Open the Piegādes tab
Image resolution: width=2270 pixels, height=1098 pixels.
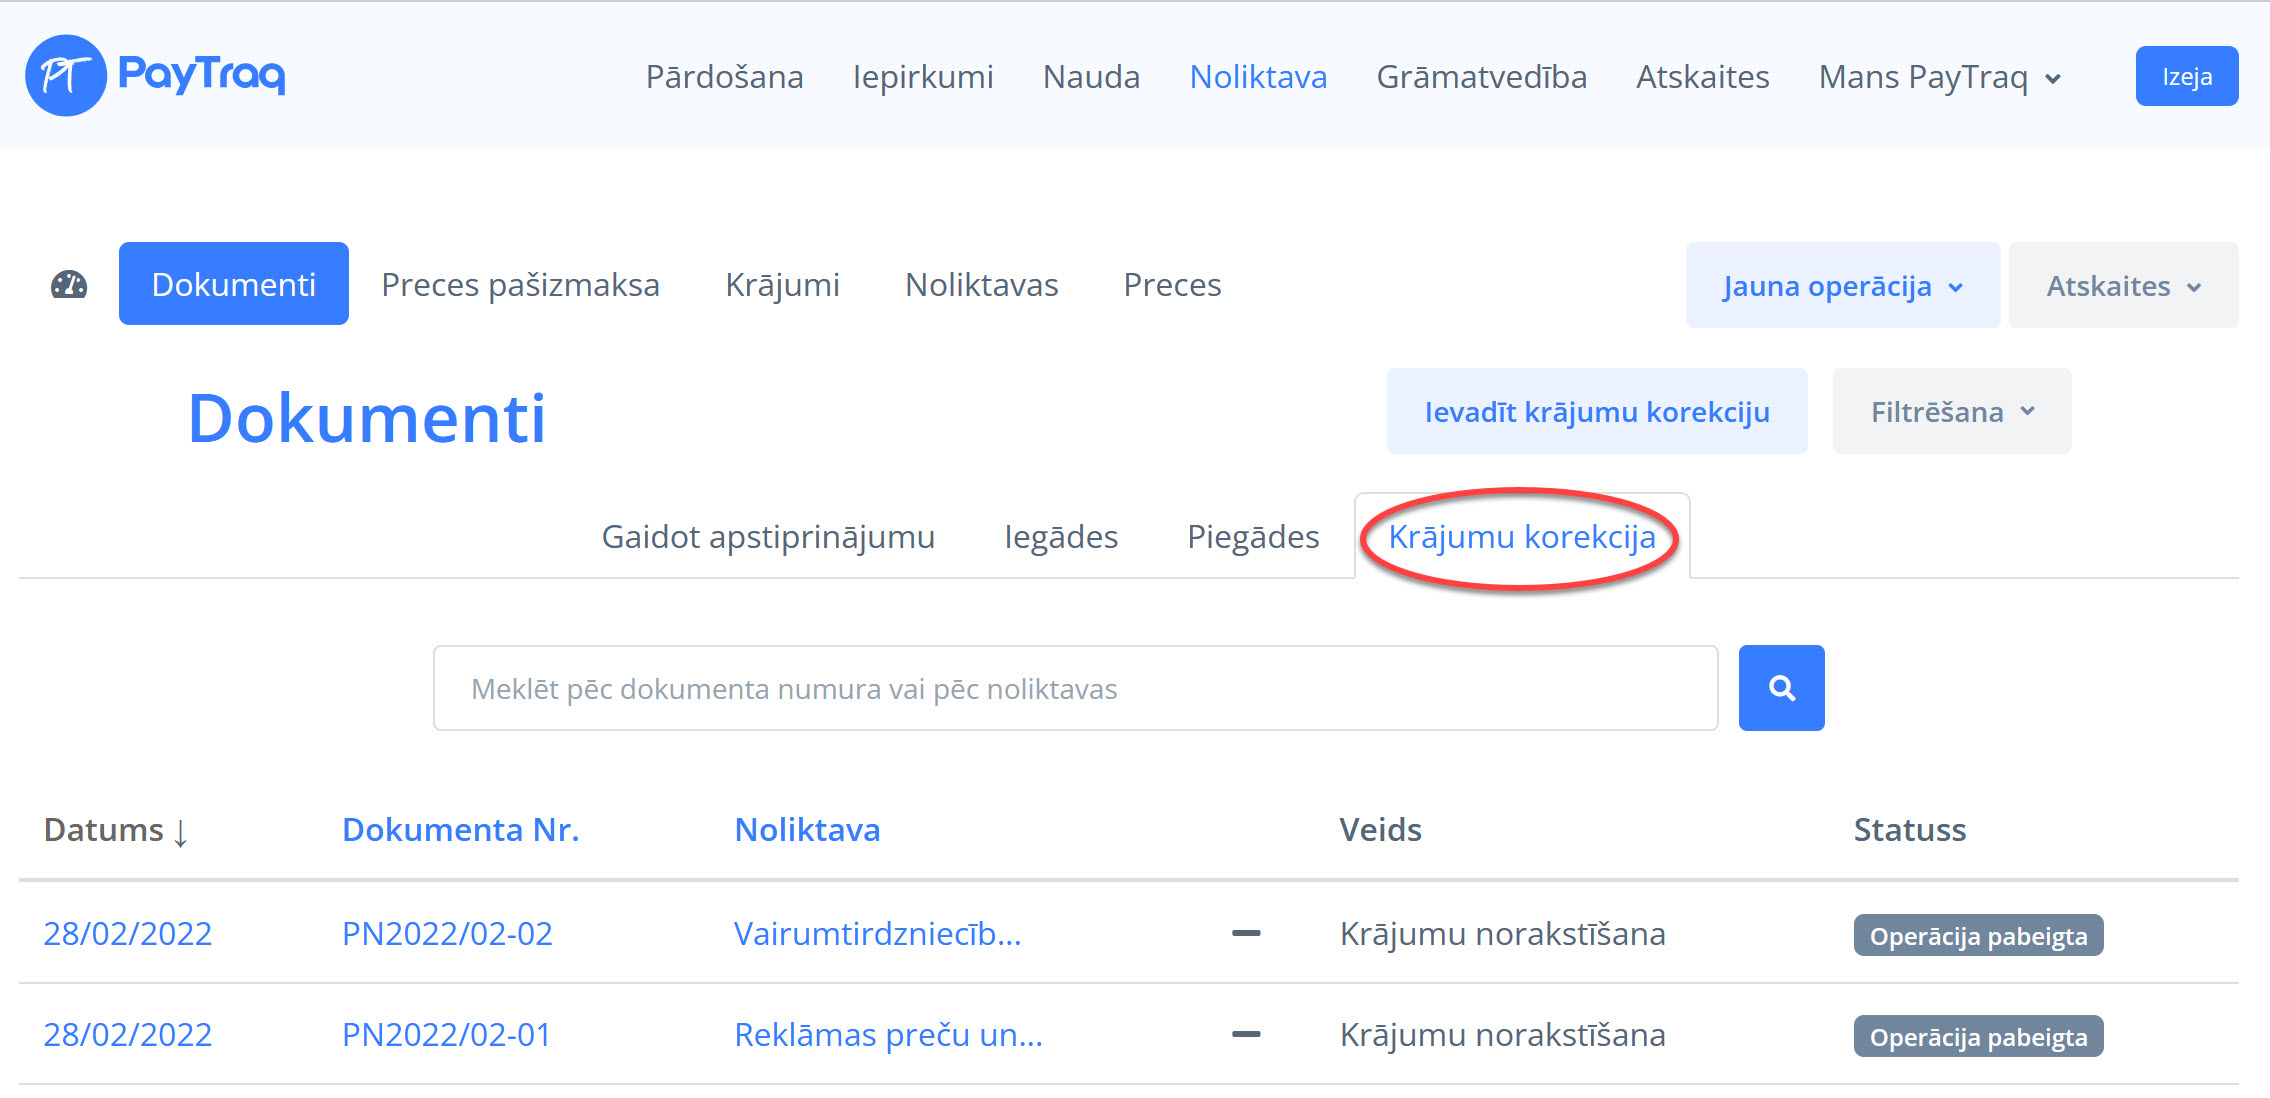point(1252,537)
